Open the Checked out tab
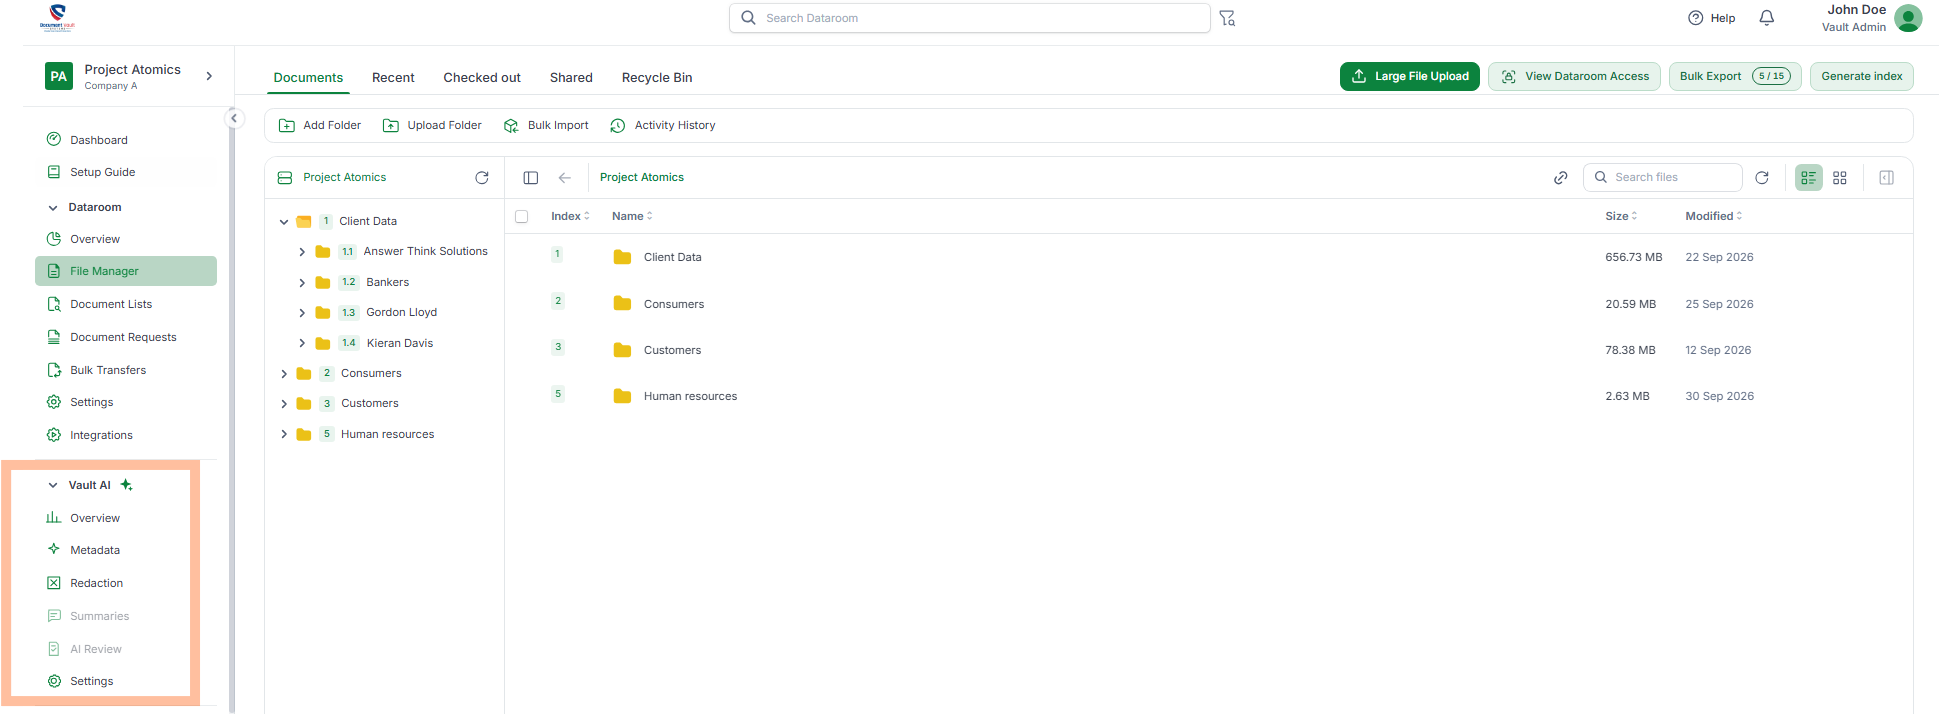 coord(482,77)
